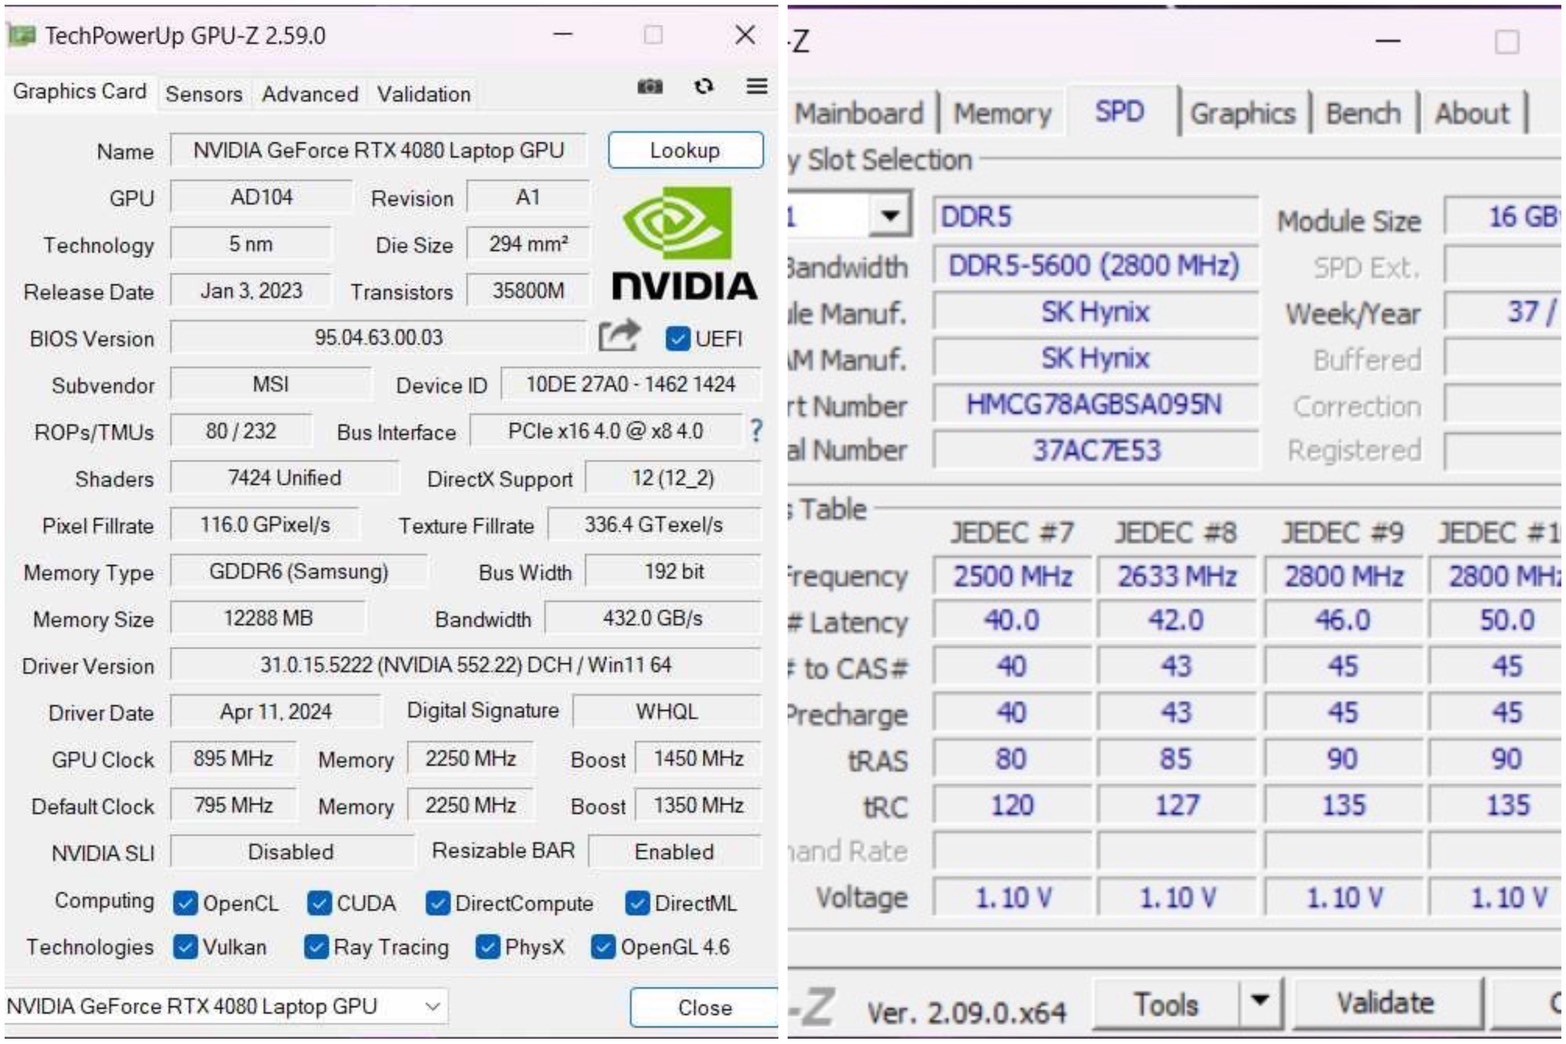The image size is (1566, 1044).
Task: Toggle the OpenGL 4.6 checkbox
Action: pos(603,946)
